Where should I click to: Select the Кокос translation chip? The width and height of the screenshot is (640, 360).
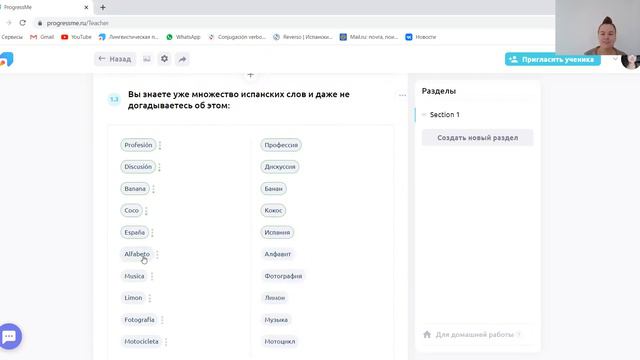[273, 210]
